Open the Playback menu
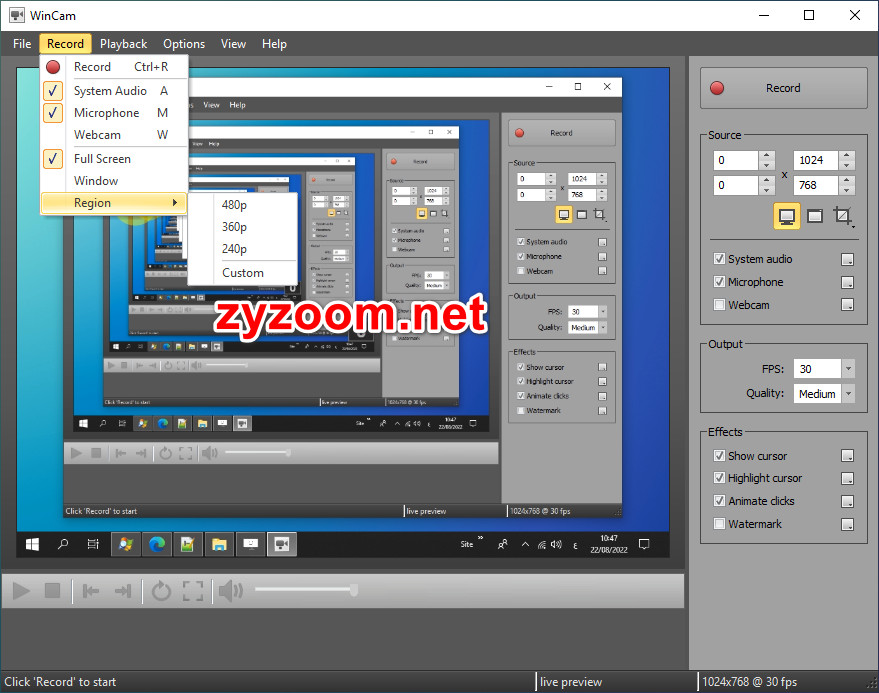Image resolution: width=879 pixels, height=693 pixels. coord(123,44)
